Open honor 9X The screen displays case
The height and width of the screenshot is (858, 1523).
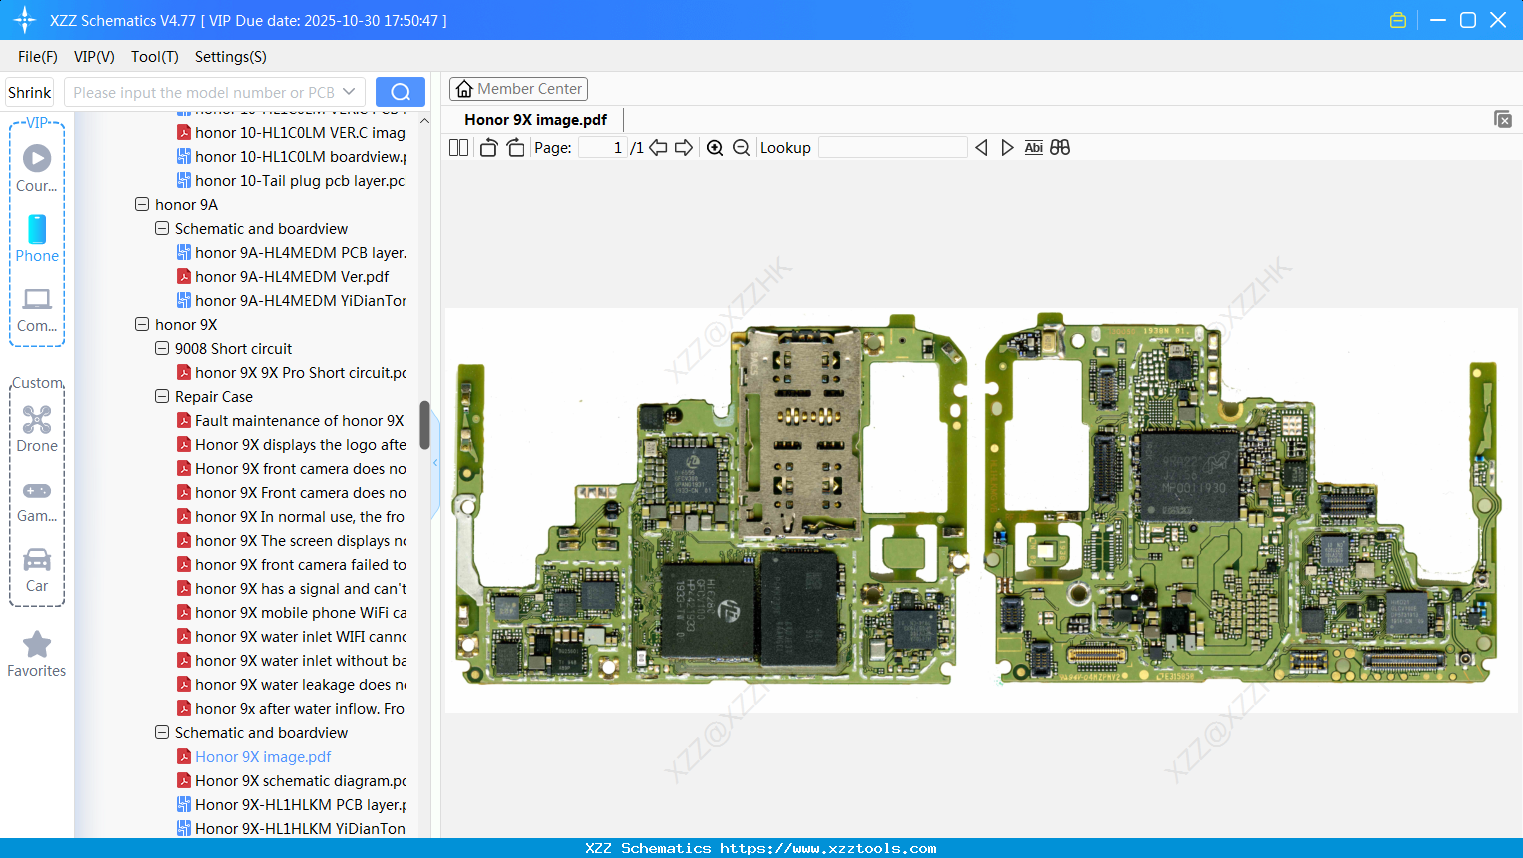(x=291, y=541)
